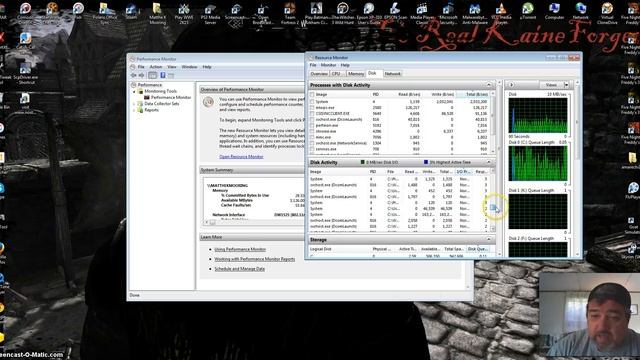
Task: Tick the Image header select-all checkbox
Action: click(x=312, y=94)
